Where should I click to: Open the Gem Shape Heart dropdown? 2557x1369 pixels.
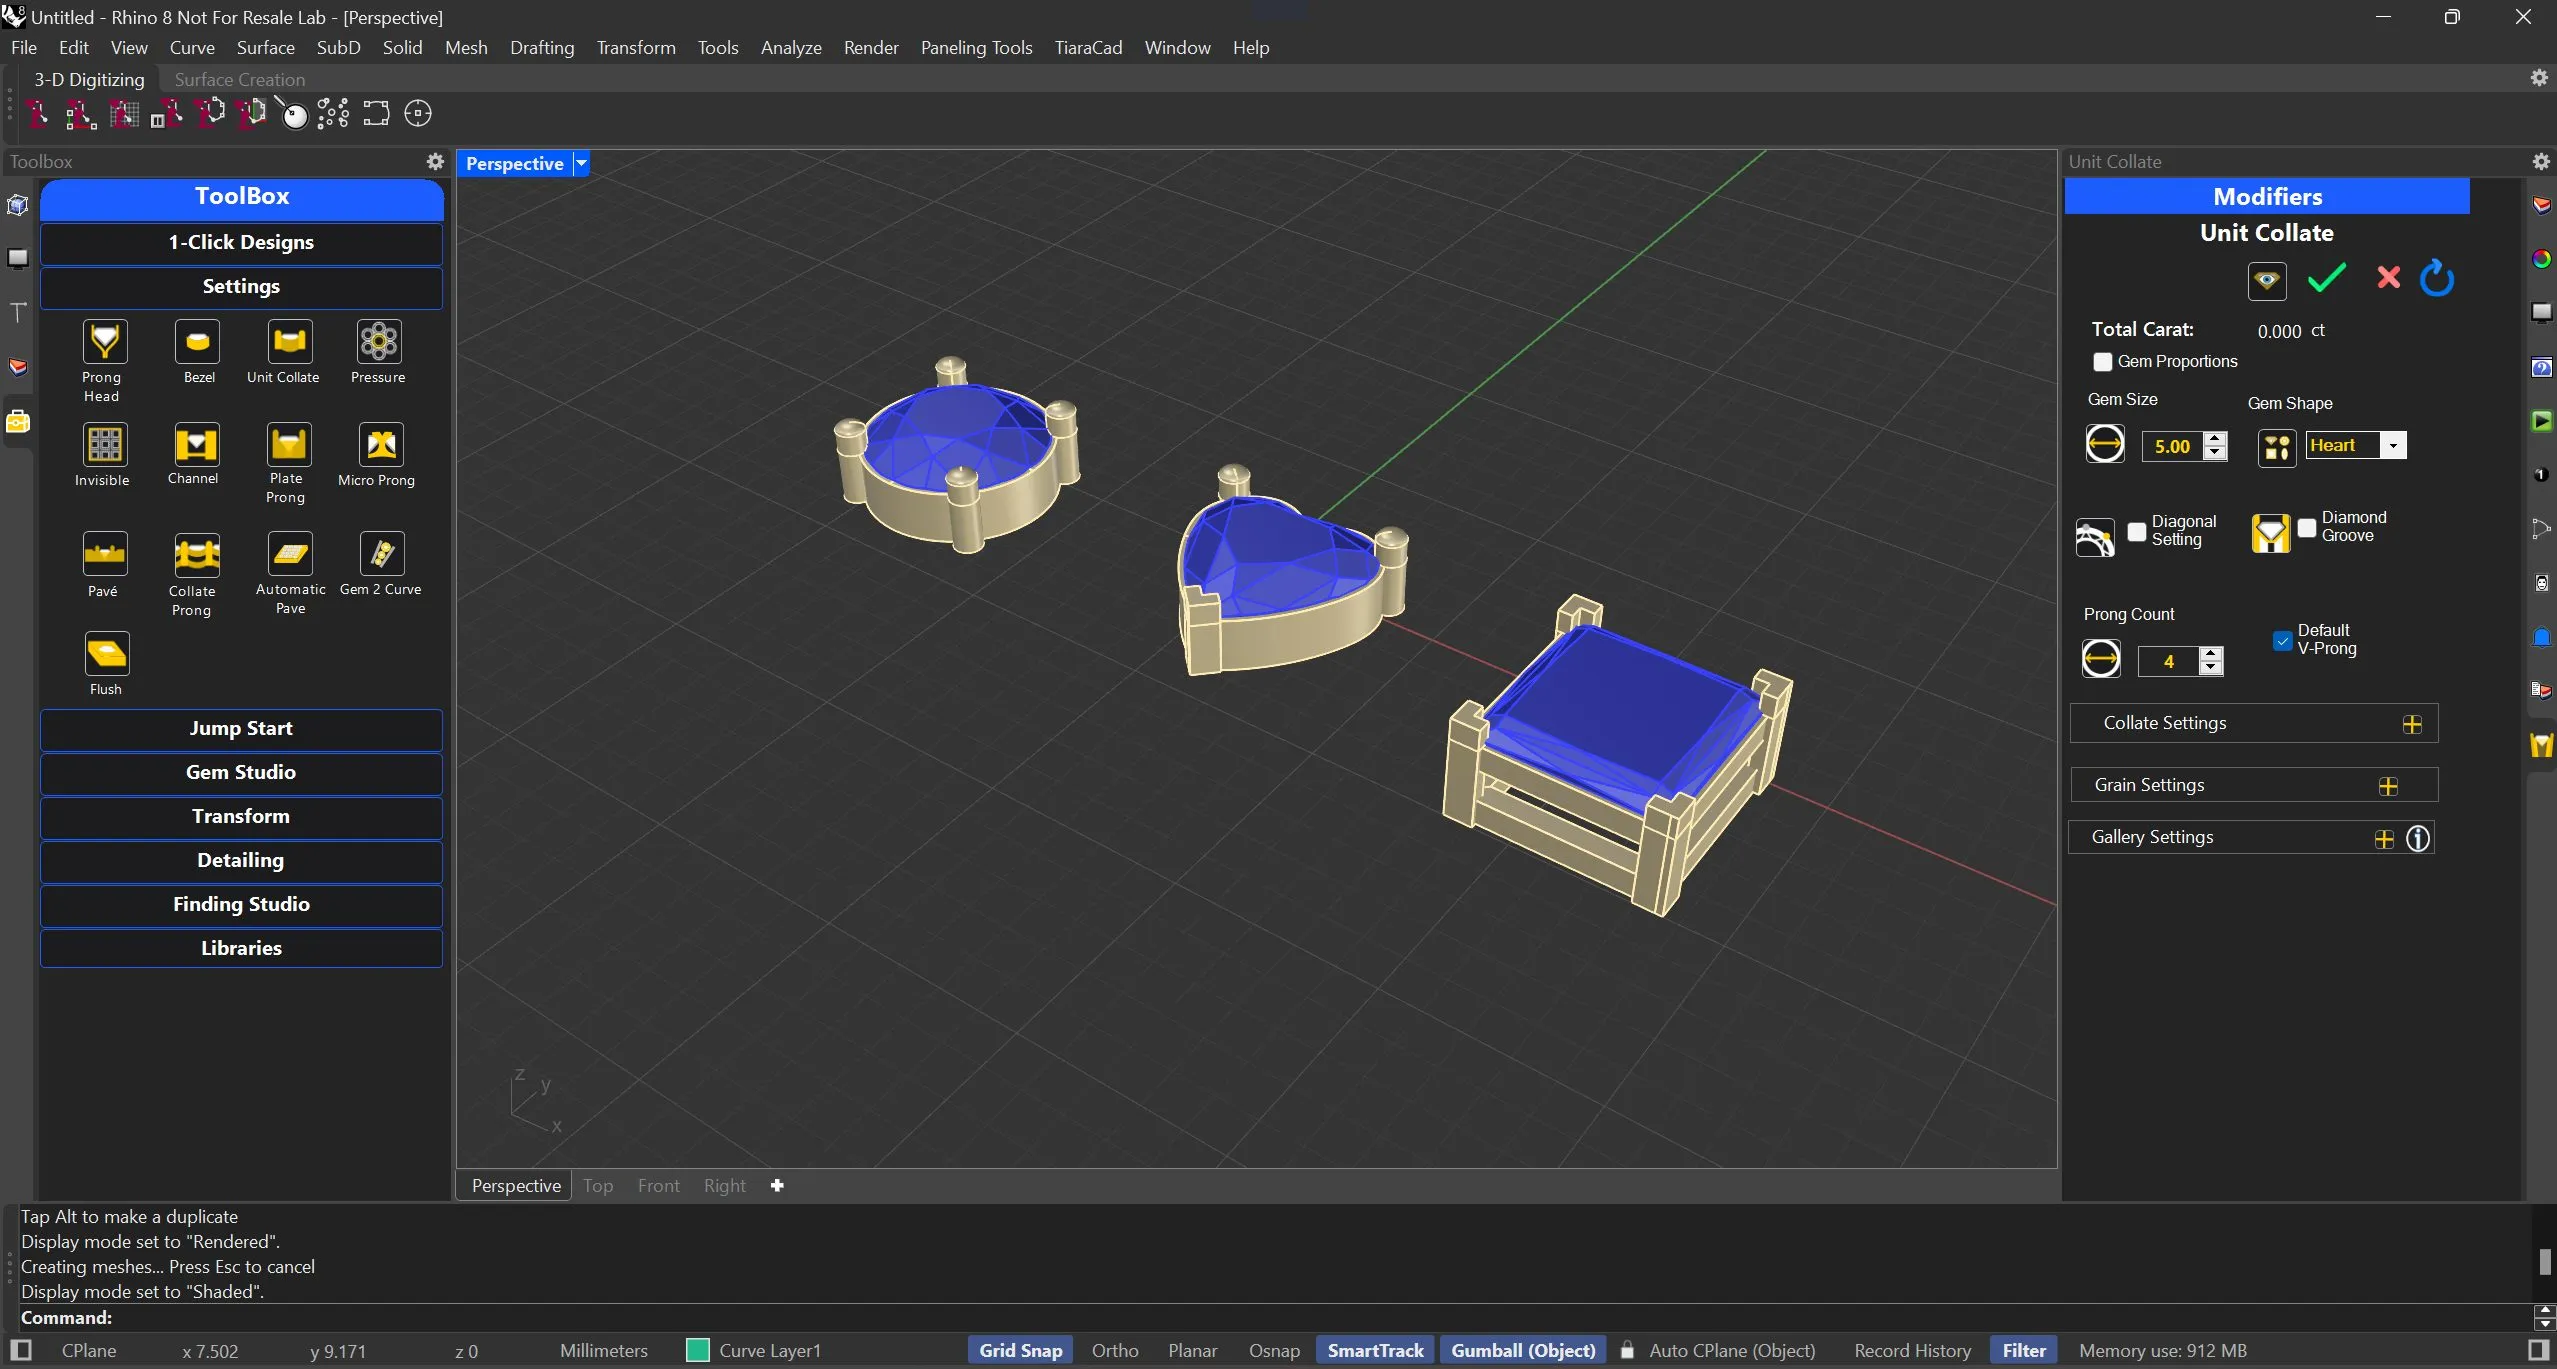click(2392, 446)
